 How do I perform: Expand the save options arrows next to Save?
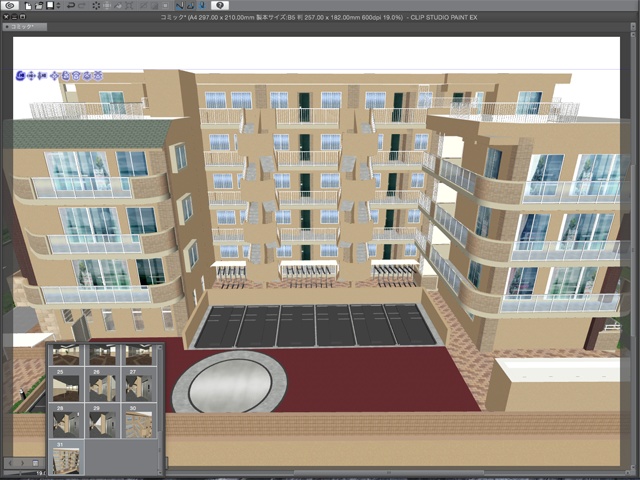[58, 6]
